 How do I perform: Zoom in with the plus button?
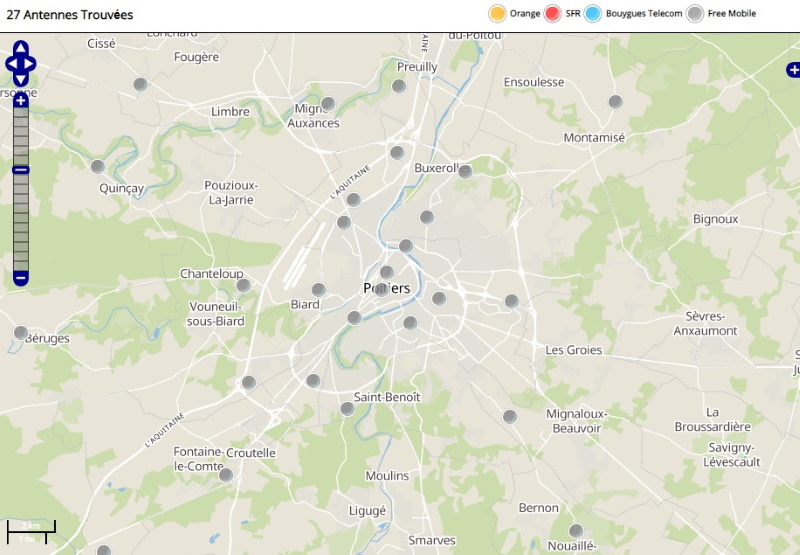[21, 101]
